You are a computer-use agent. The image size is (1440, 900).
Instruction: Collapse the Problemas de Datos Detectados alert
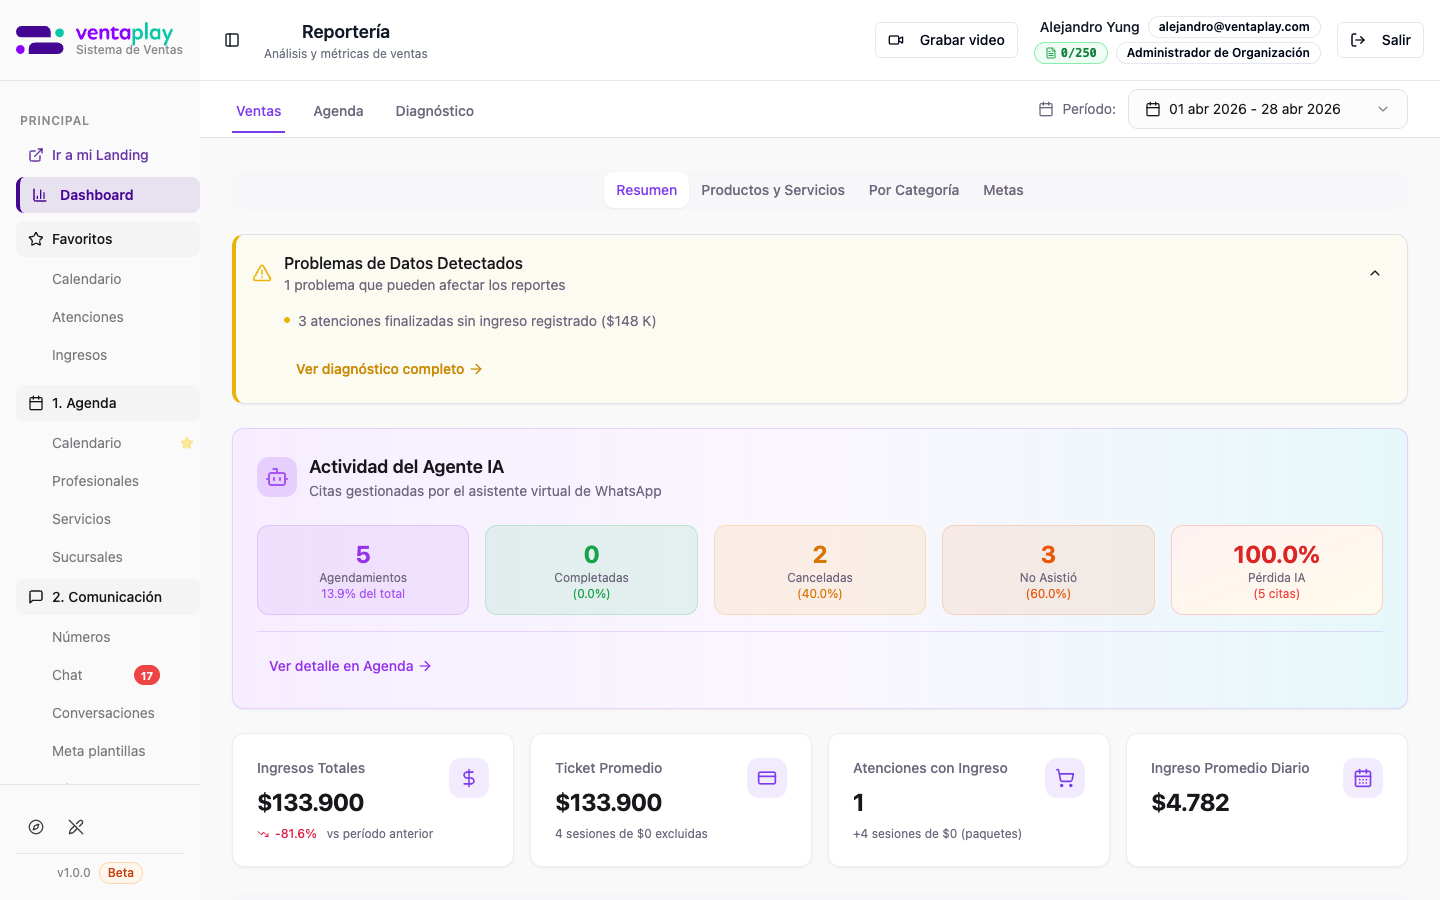coord(1375,272)
